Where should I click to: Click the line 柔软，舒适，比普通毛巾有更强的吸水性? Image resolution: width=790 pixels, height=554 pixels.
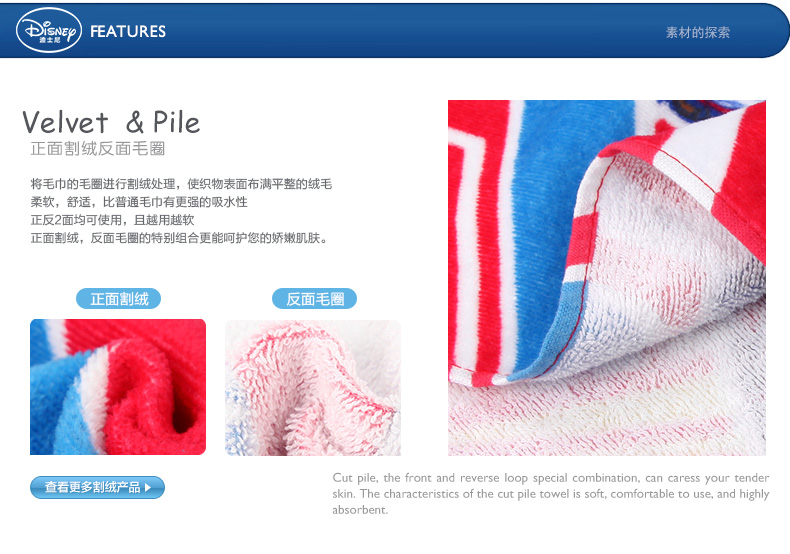pyautogui.click(x=139, y=202)
